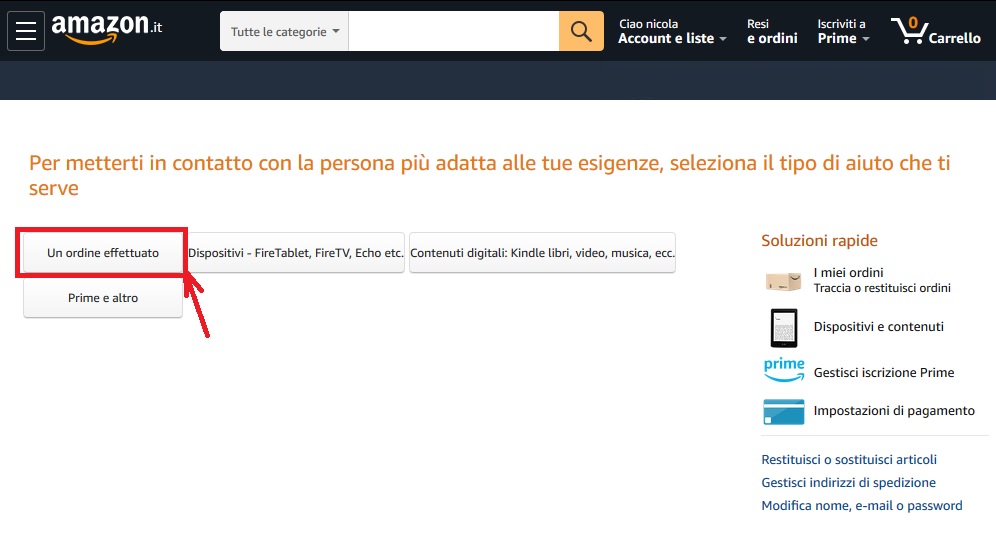Open Impostazioni di pagamento
996x537 pixels.
pos(894,411)
